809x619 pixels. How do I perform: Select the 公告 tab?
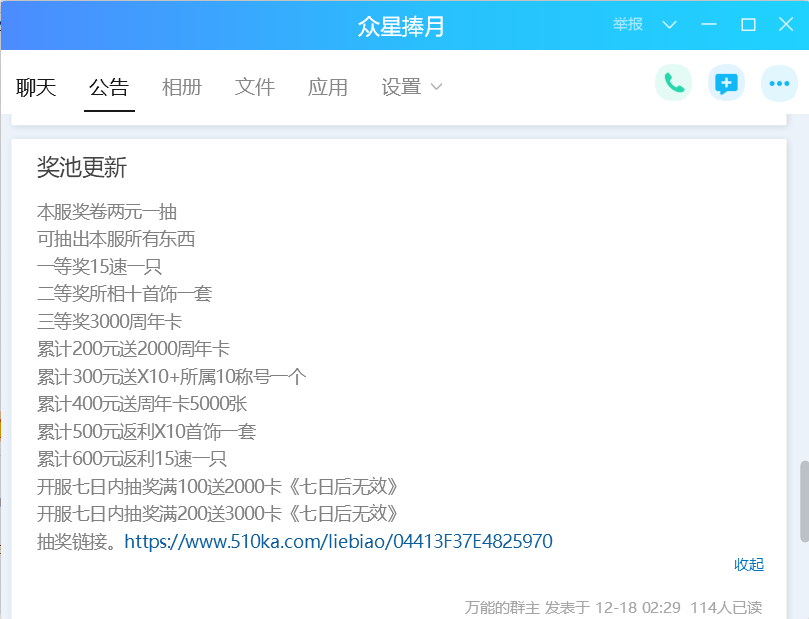[x=109, y=88]
